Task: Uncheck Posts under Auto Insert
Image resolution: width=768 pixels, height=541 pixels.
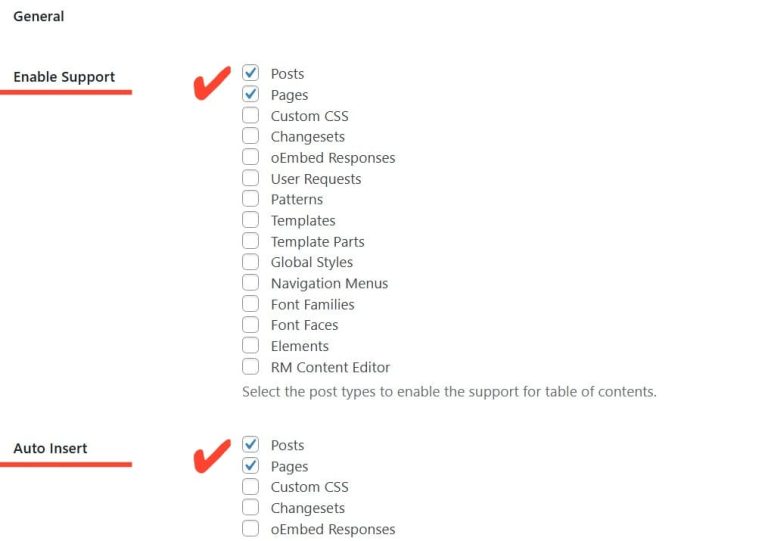Action: click(x=250, y=445)
